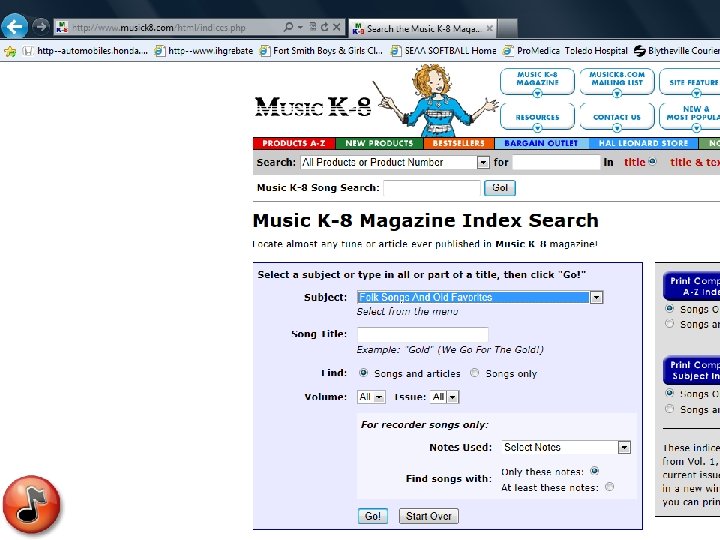720x540 pixels.
Task: Select the Songs only radio button
Action: pyautogui.click(x=474, y=373)
